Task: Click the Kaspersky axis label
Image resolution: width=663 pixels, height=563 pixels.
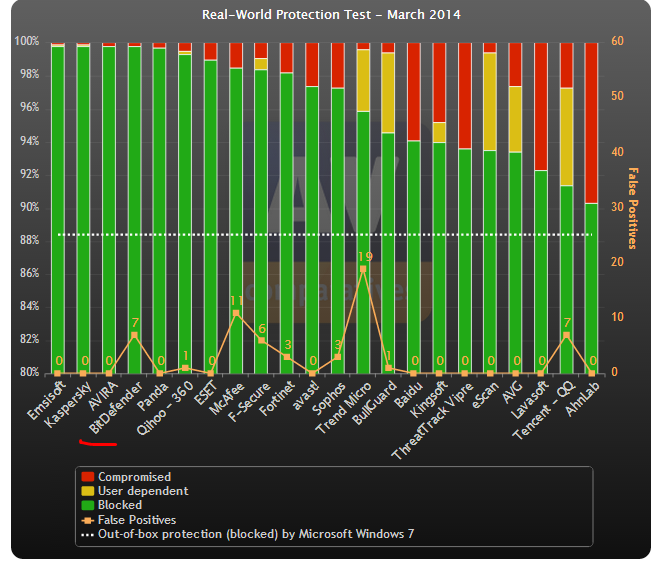Action: pyautogui.click(x=67, y=405)
